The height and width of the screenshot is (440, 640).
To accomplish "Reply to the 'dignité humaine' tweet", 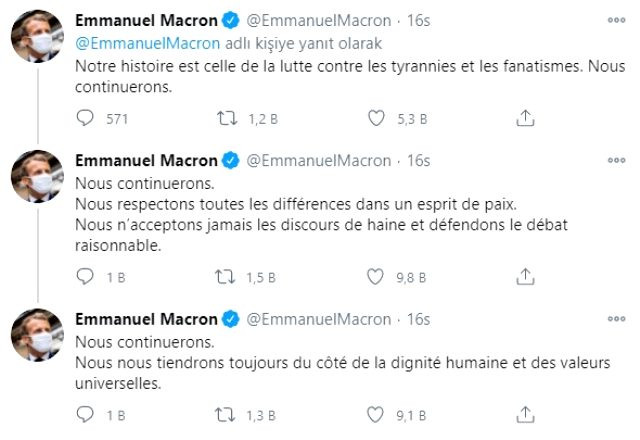I will (x=86, y=414).
